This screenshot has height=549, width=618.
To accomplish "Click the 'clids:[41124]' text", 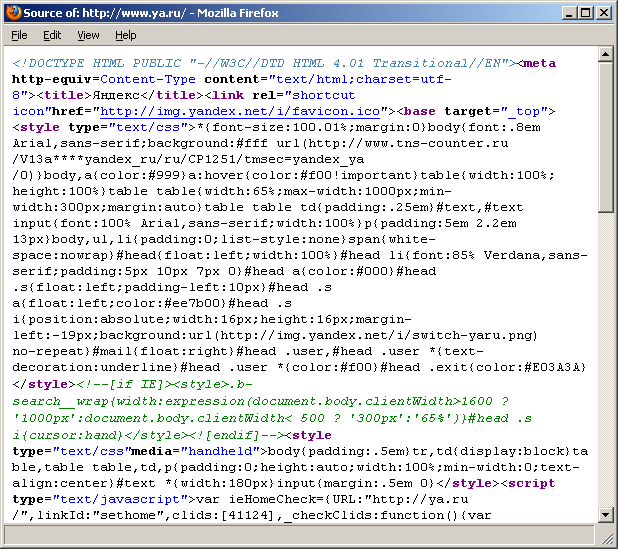I will pos(223,515).
